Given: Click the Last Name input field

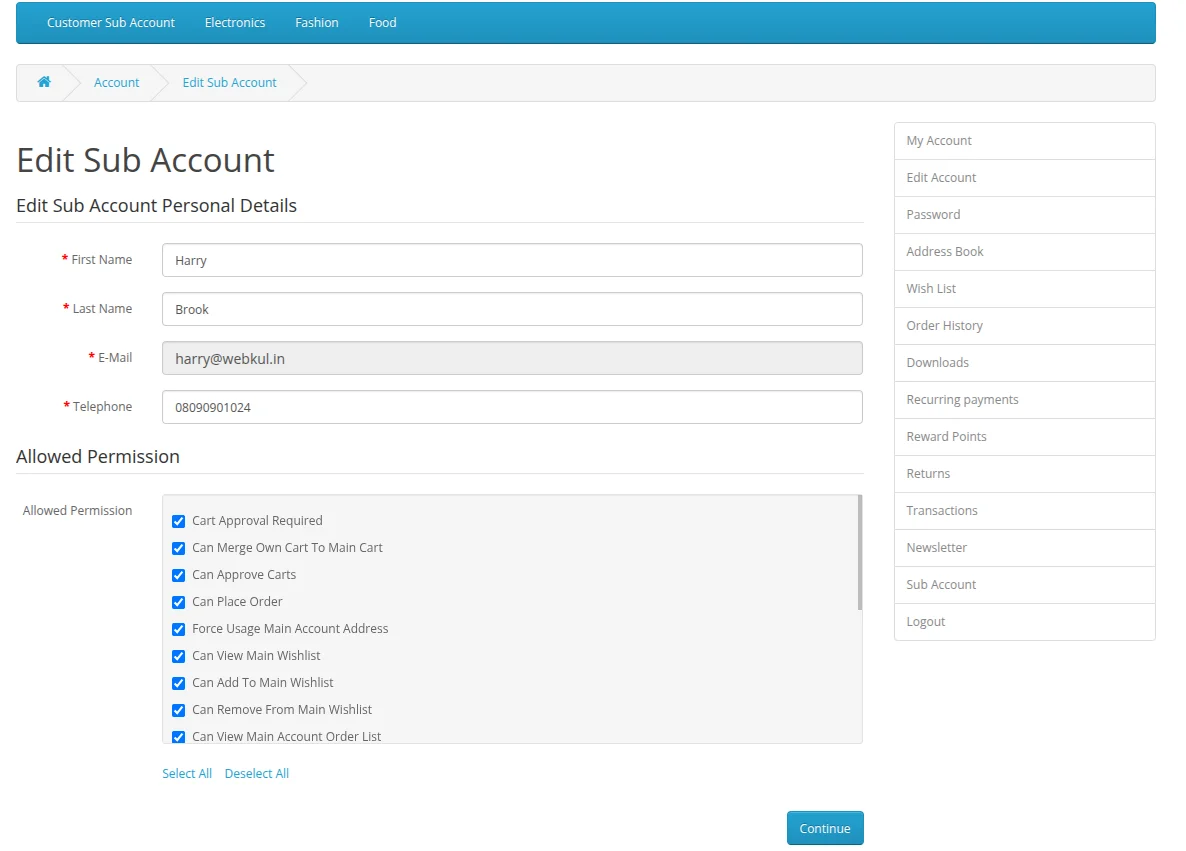Looking at the screenshot, I should [512, 309].
